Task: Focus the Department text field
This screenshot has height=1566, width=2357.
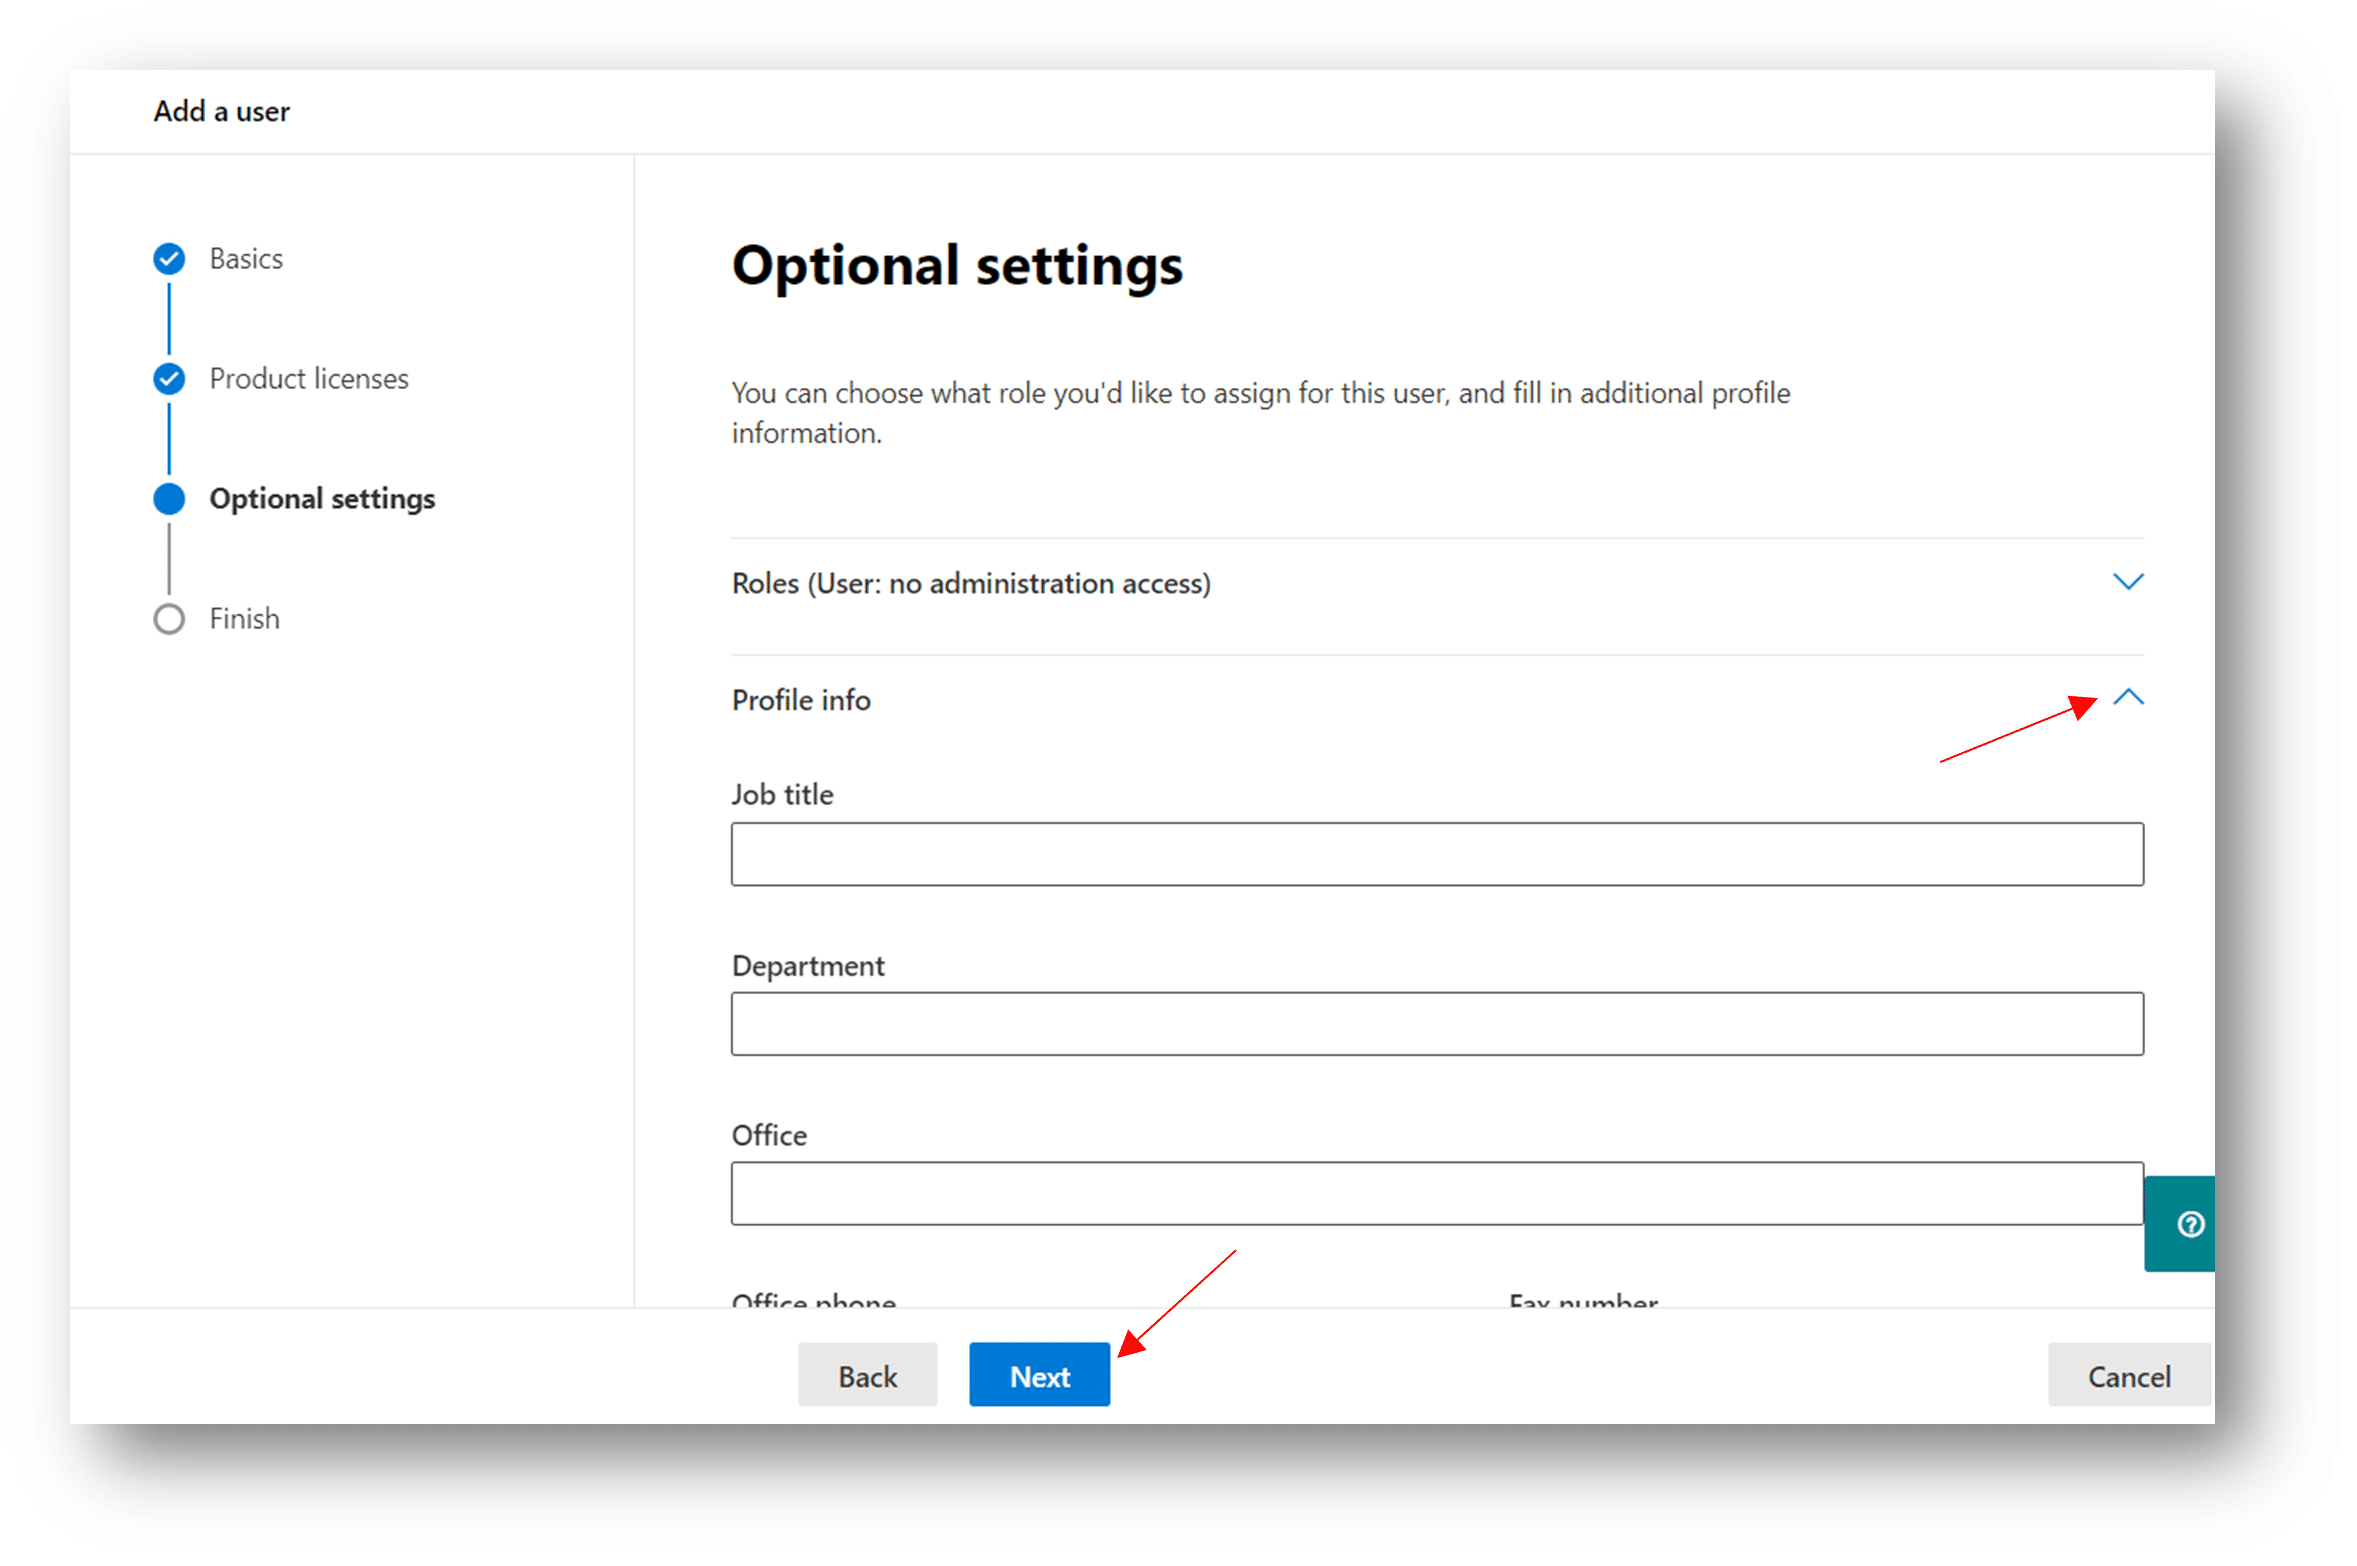Action: coord(1436,1023)
